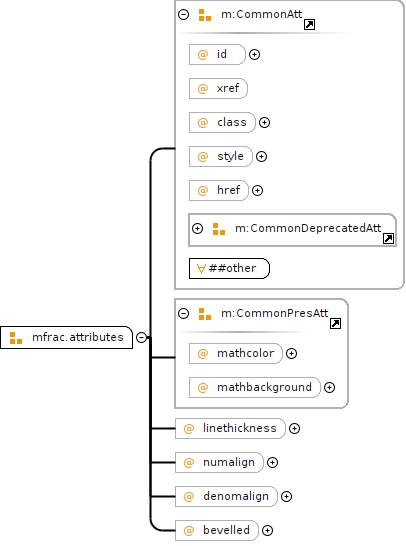Expand the id attribute details
The image size is (406, 546).
(255, 55)
